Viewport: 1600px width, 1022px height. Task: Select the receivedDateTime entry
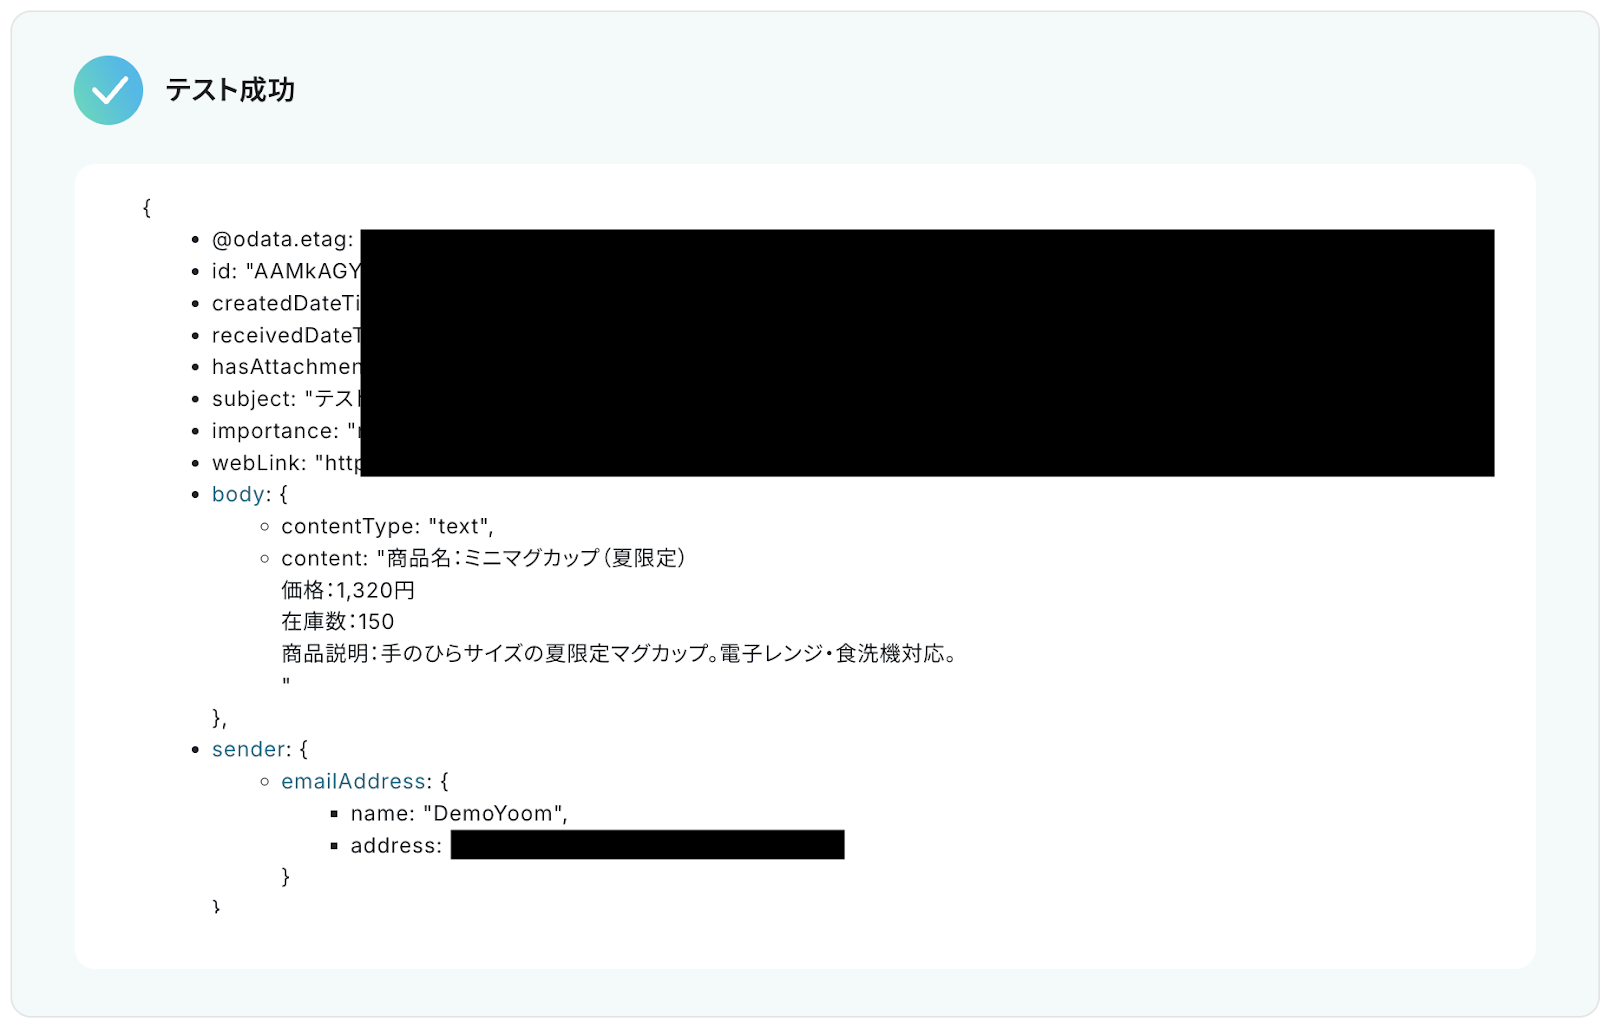point(286,335)
